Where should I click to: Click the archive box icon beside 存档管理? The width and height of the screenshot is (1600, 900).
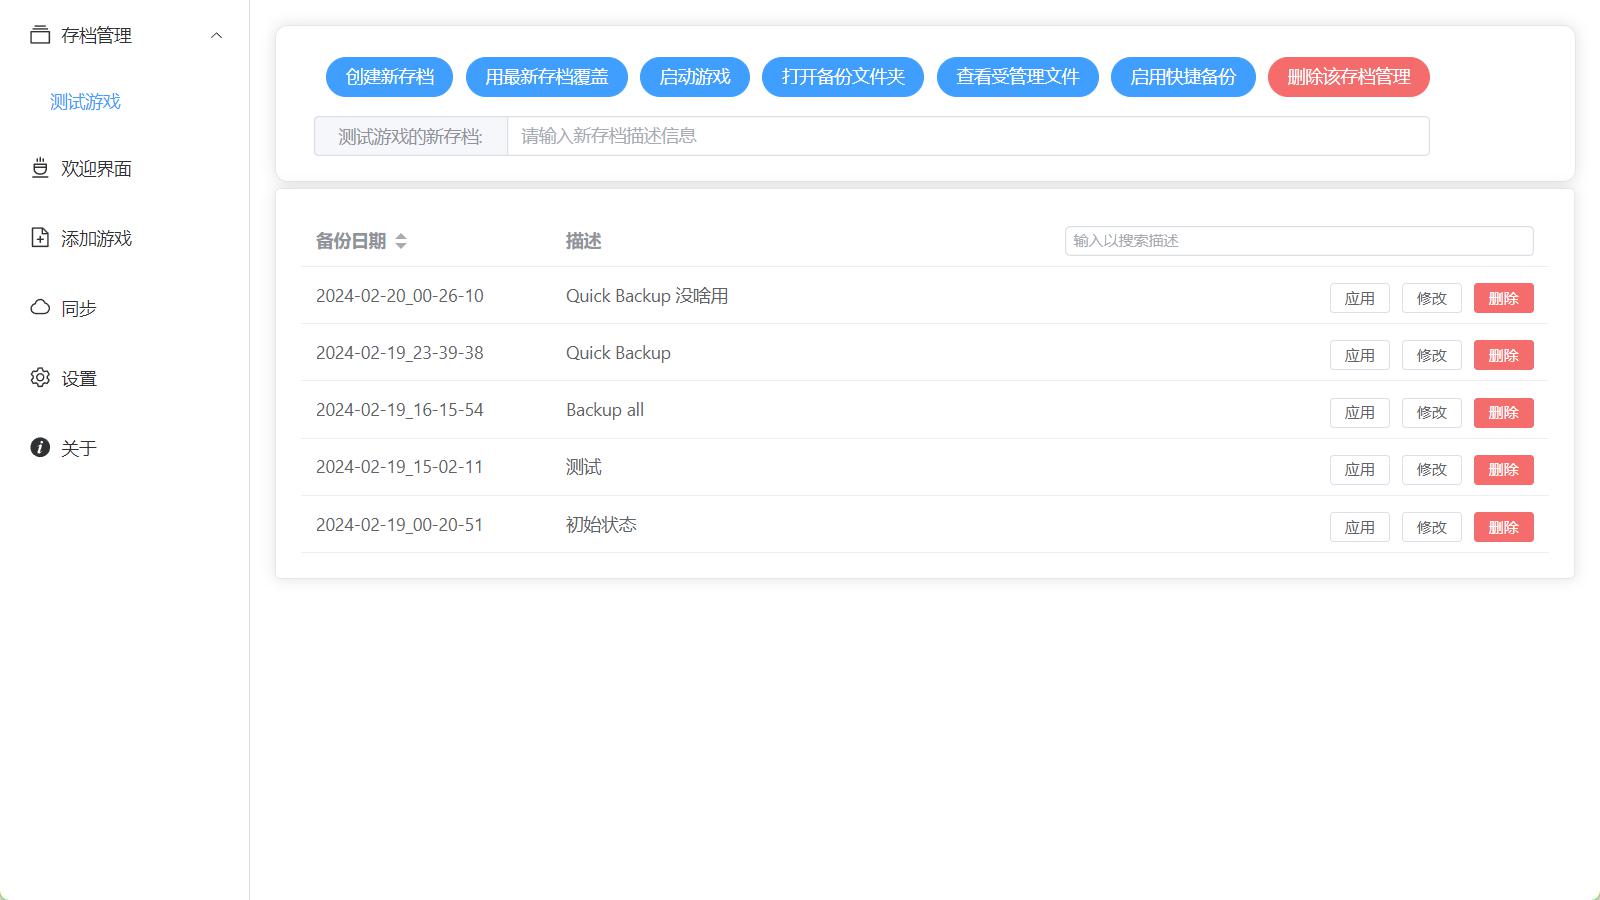coord(40,35)
